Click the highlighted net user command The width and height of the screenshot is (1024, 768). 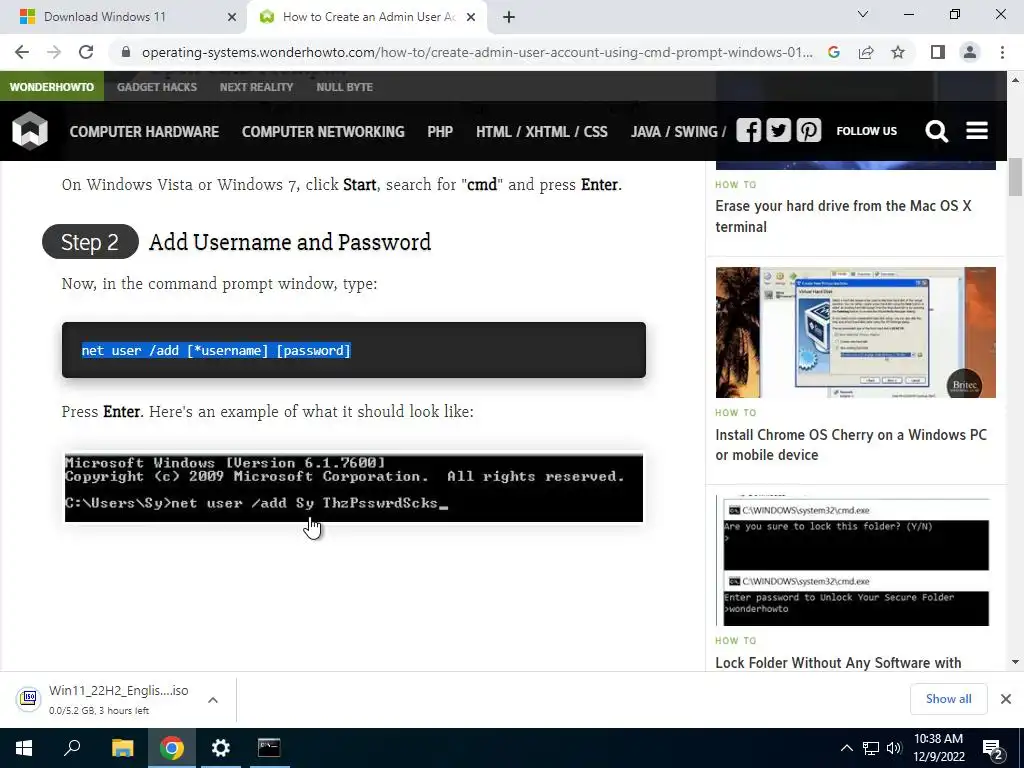(216, 351)
